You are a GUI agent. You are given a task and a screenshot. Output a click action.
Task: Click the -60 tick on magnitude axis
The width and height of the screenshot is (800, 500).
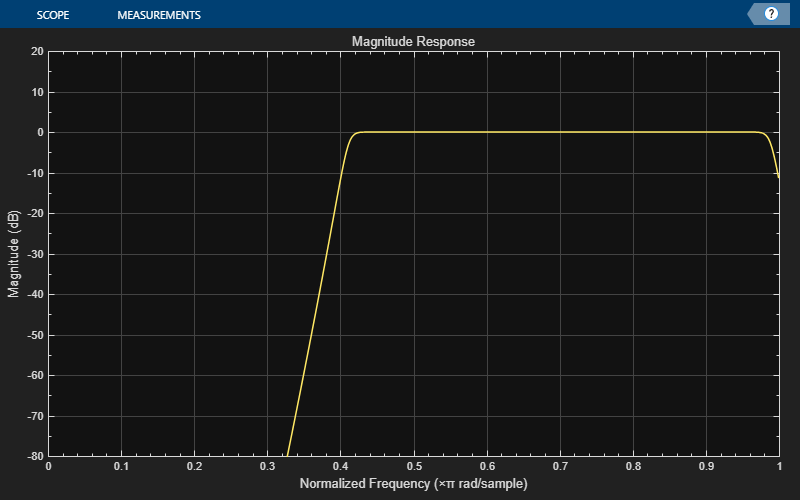pyautogui.click(x=36, y=376)
